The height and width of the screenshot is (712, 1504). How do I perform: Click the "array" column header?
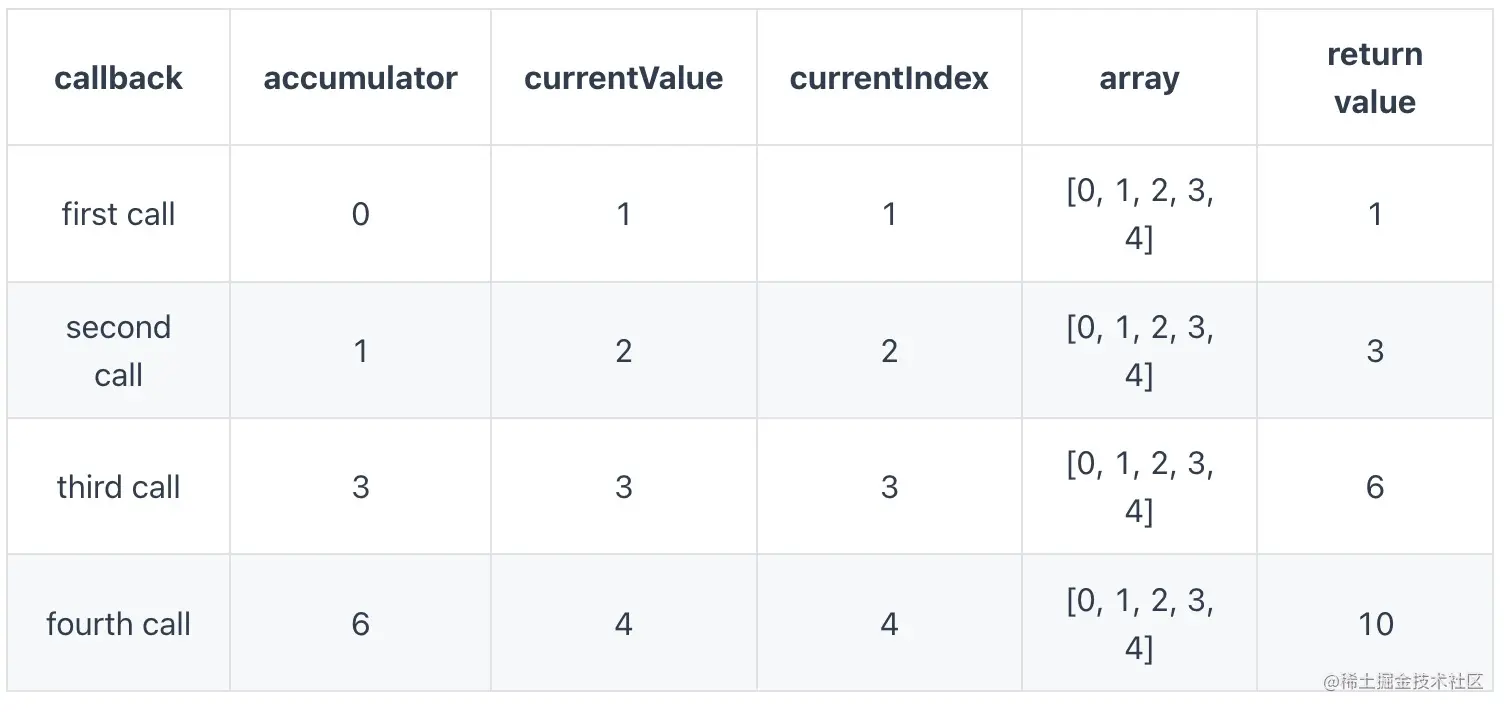tap(1139, 78)
